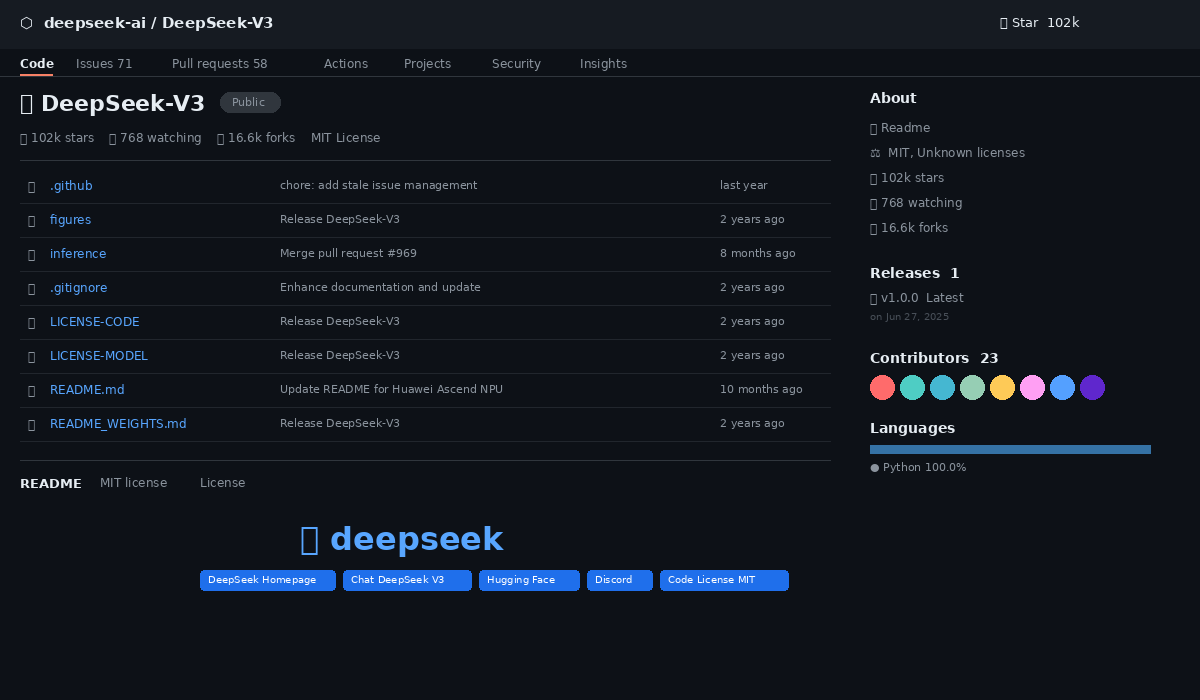Select the MIT license tab above the README
Viewport: 1200px width, 700px height.
click(133, 482)
